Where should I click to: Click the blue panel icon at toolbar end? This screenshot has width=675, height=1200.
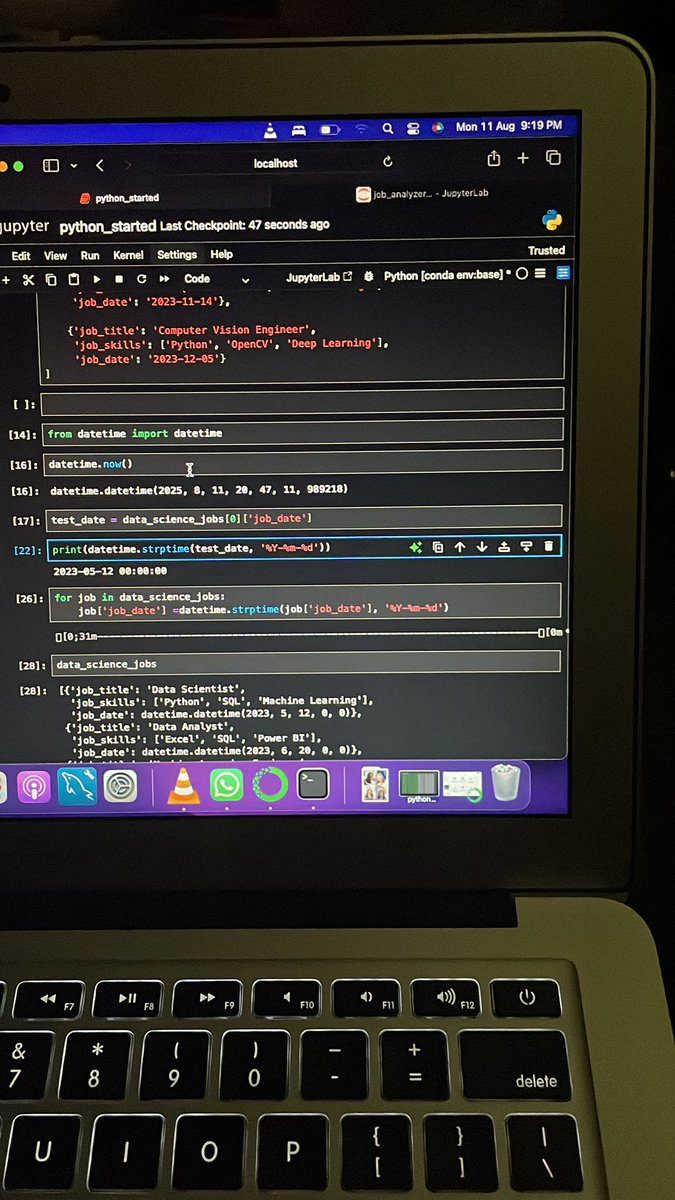(x=562, y=272)
